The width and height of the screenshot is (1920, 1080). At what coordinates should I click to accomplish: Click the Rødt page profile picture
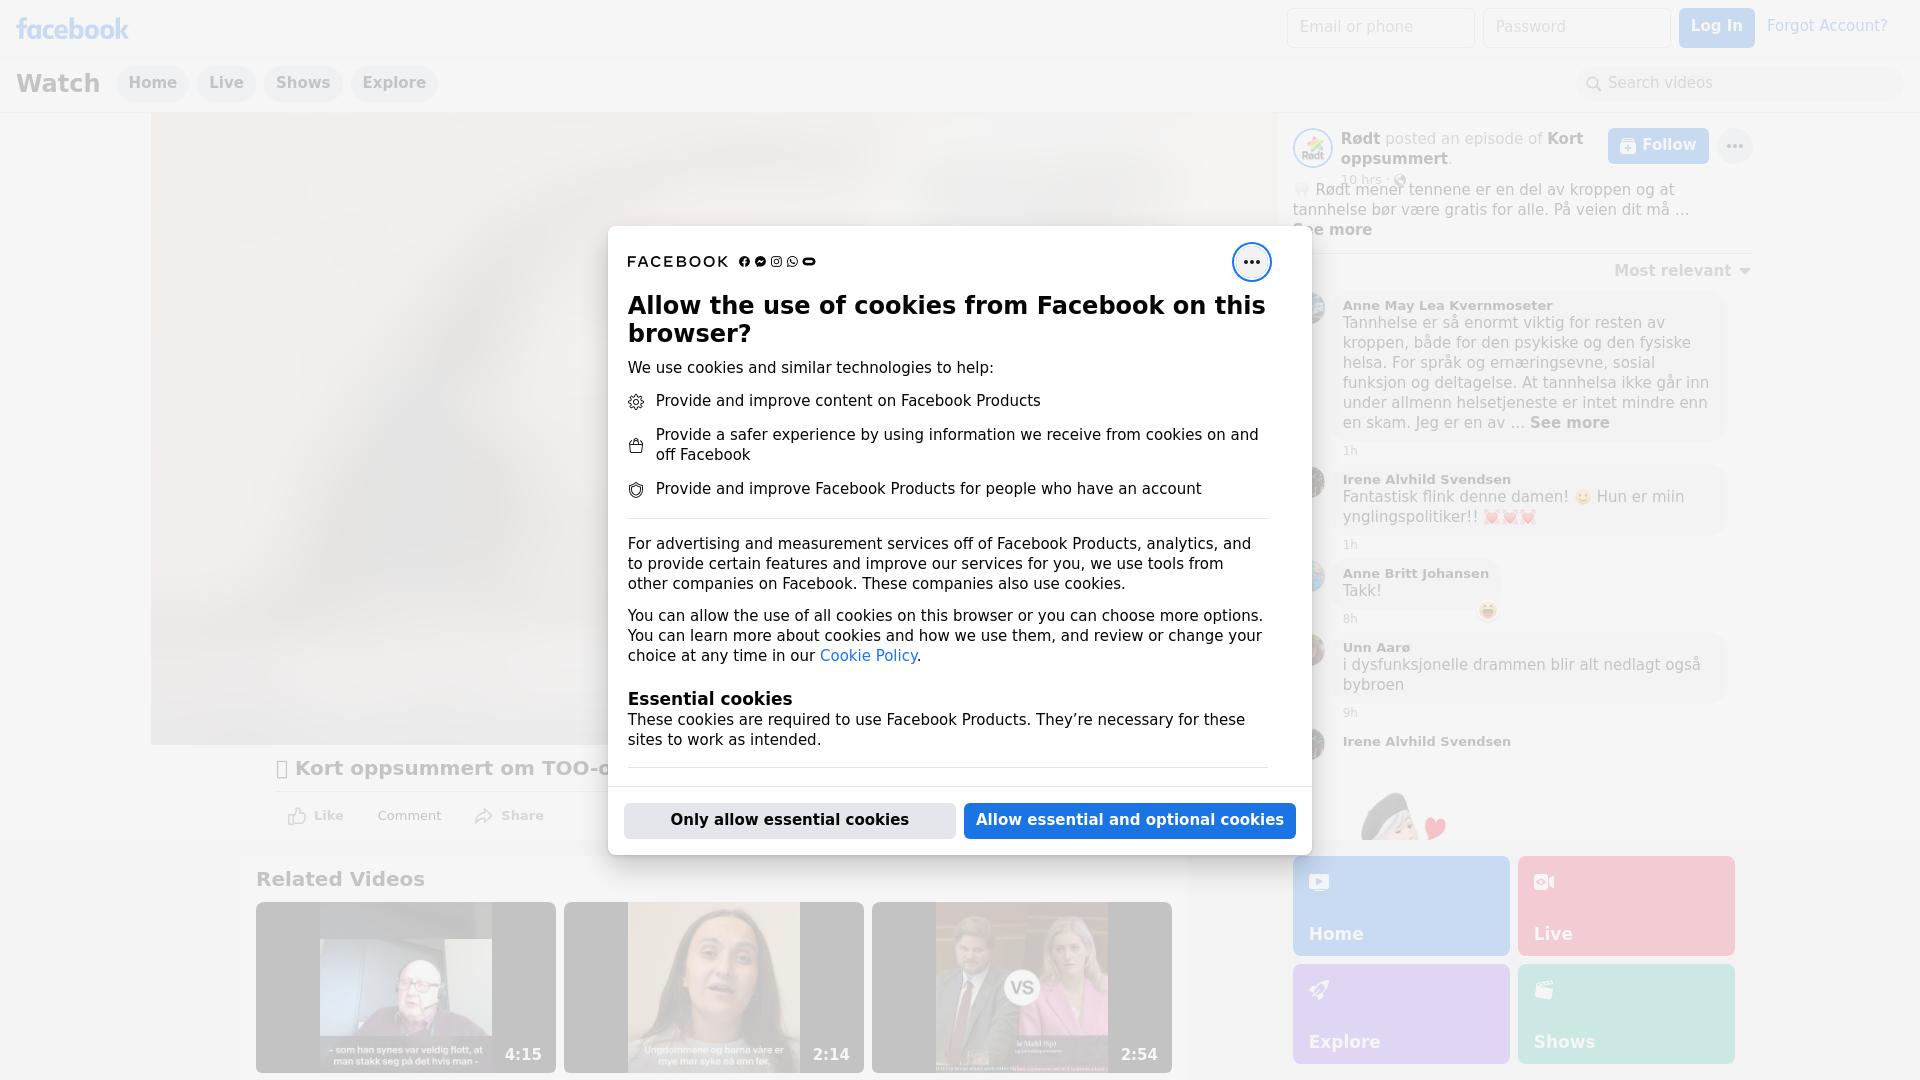[1312, 148]
